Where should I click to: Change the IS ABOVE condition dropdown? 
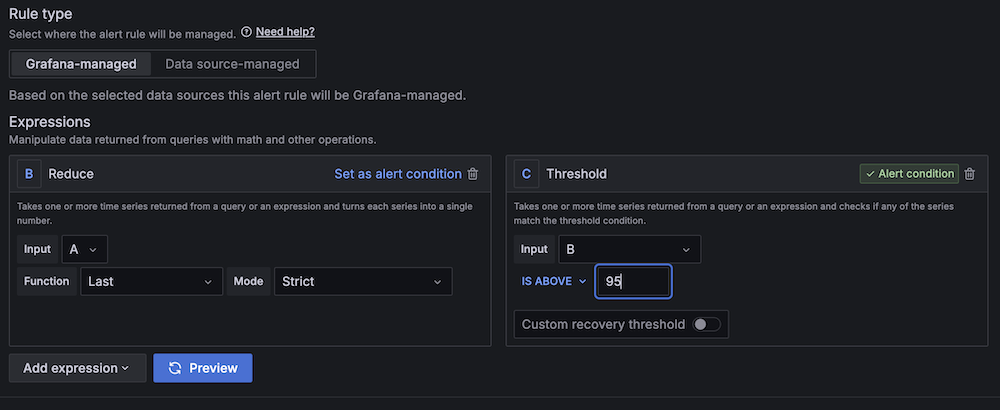coord(554,281)
